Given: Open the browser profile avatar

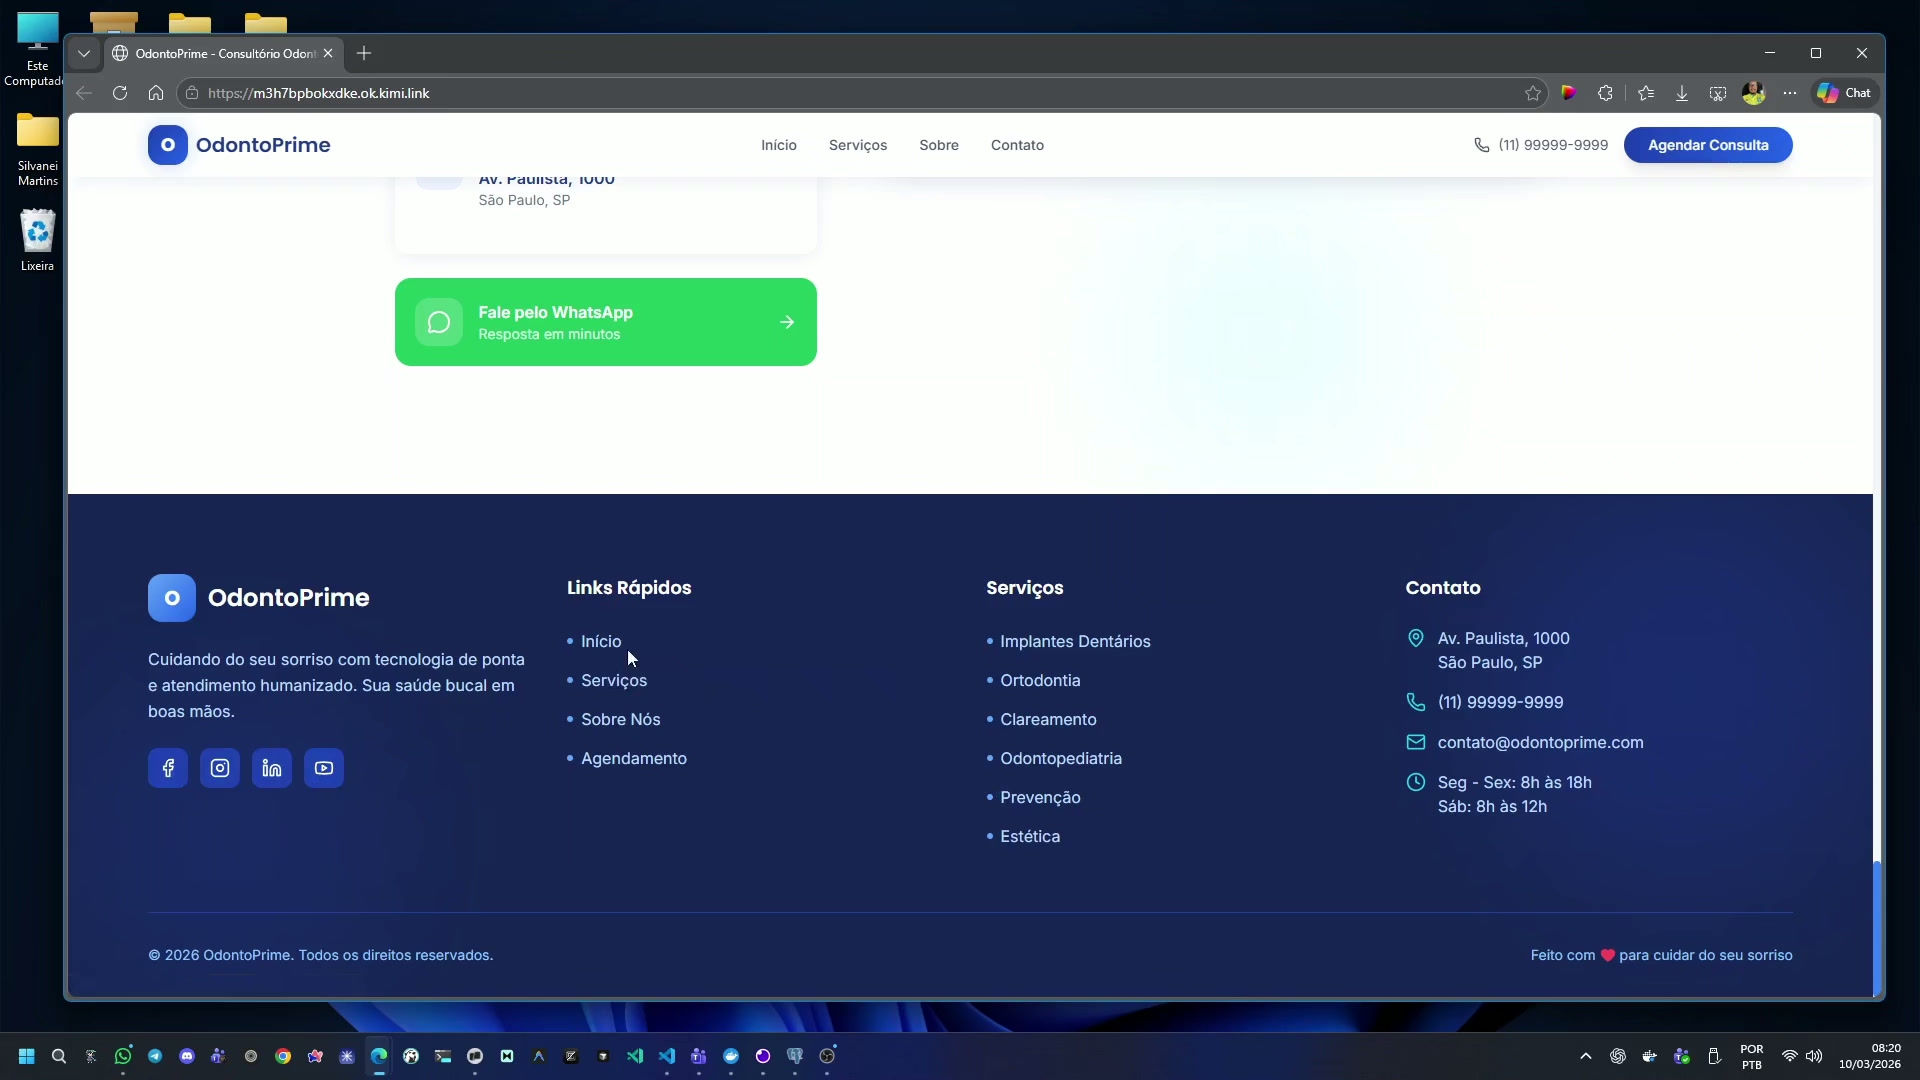Looking at the screenshot, I should (x=1754, y=92).
